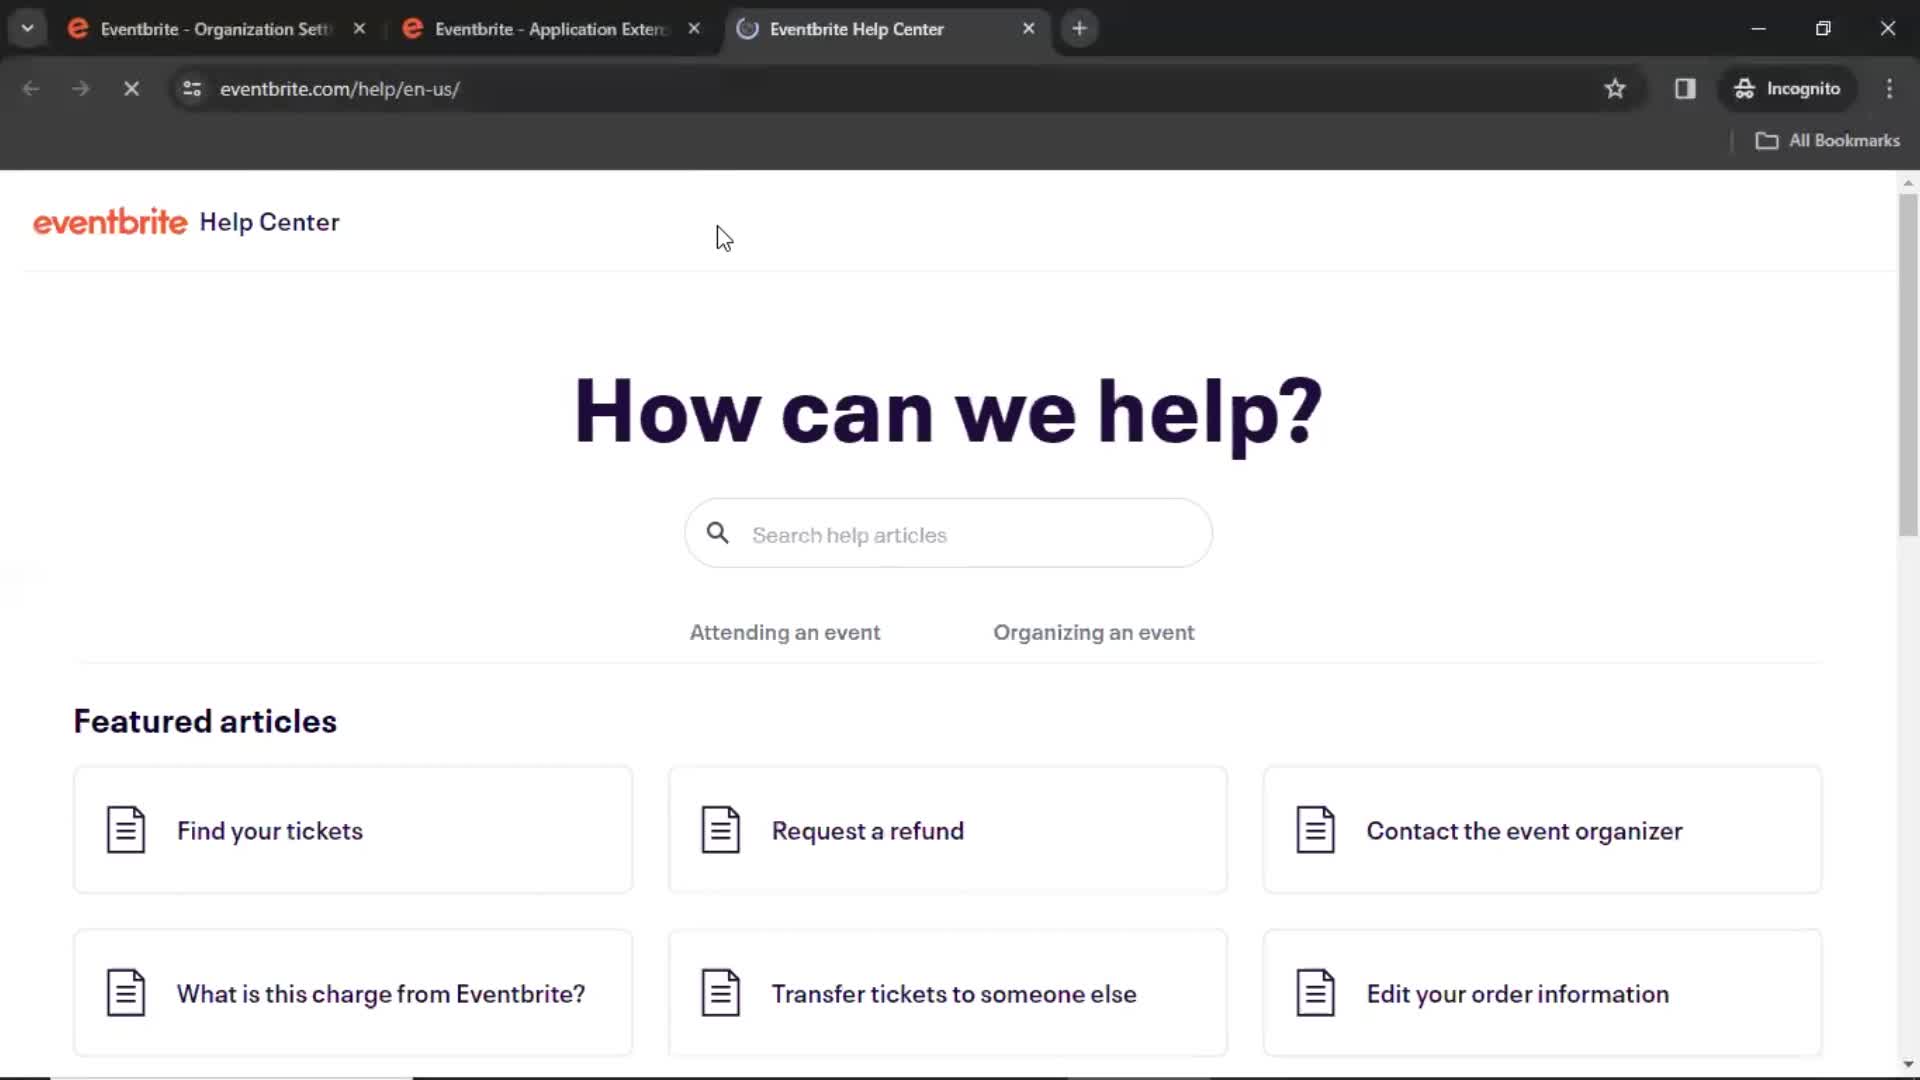This screenshot has height=1080, width=1920.
Task: Click document icon beside What is this charge
Action: (126, 993)
